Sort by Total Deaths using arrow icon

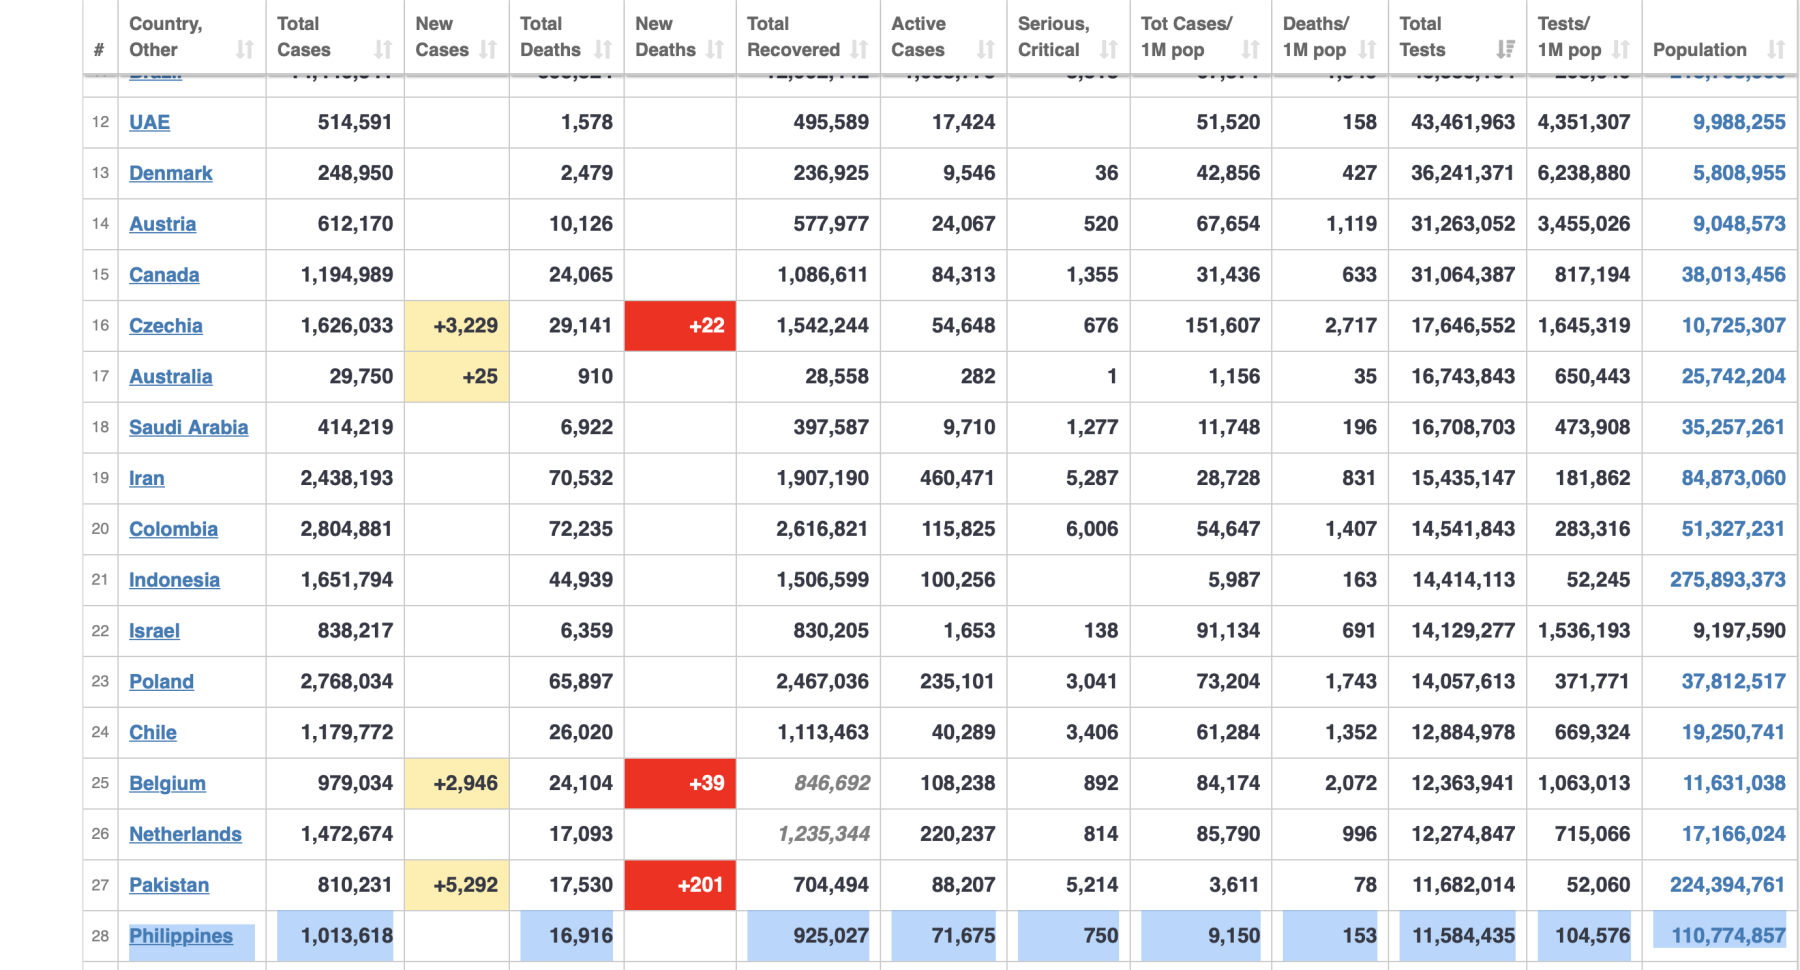tap(602, 49)
